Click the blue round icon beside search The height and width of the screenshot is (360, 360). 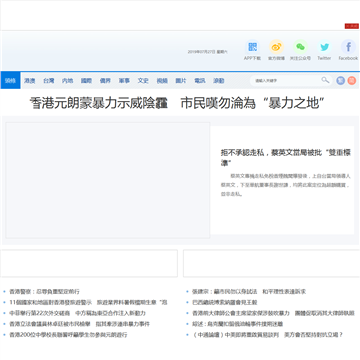(x=340, y=80)
